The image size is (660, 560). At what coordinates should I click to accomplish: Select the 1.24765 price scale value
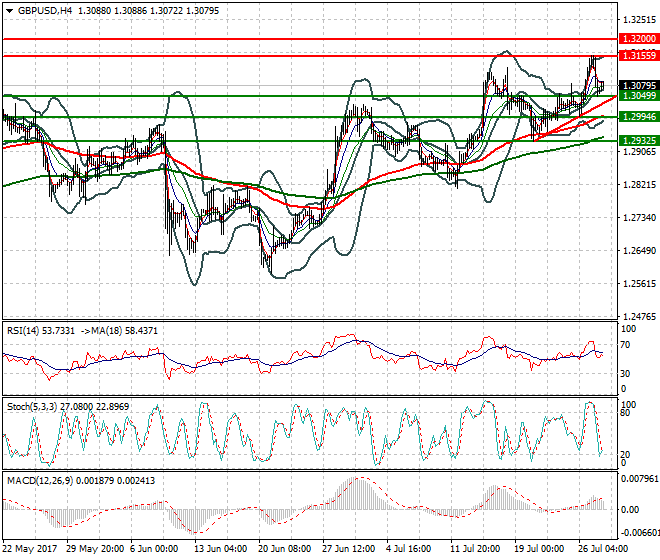click(x=639, y=317)
